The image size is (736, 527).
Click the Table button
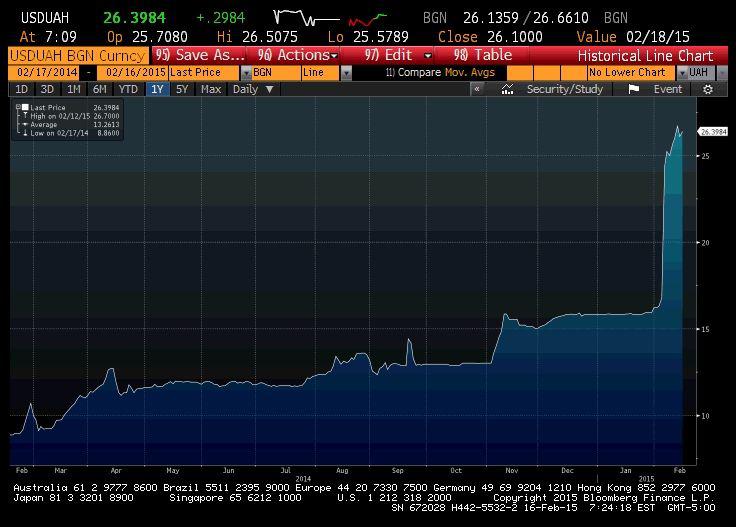482,55
